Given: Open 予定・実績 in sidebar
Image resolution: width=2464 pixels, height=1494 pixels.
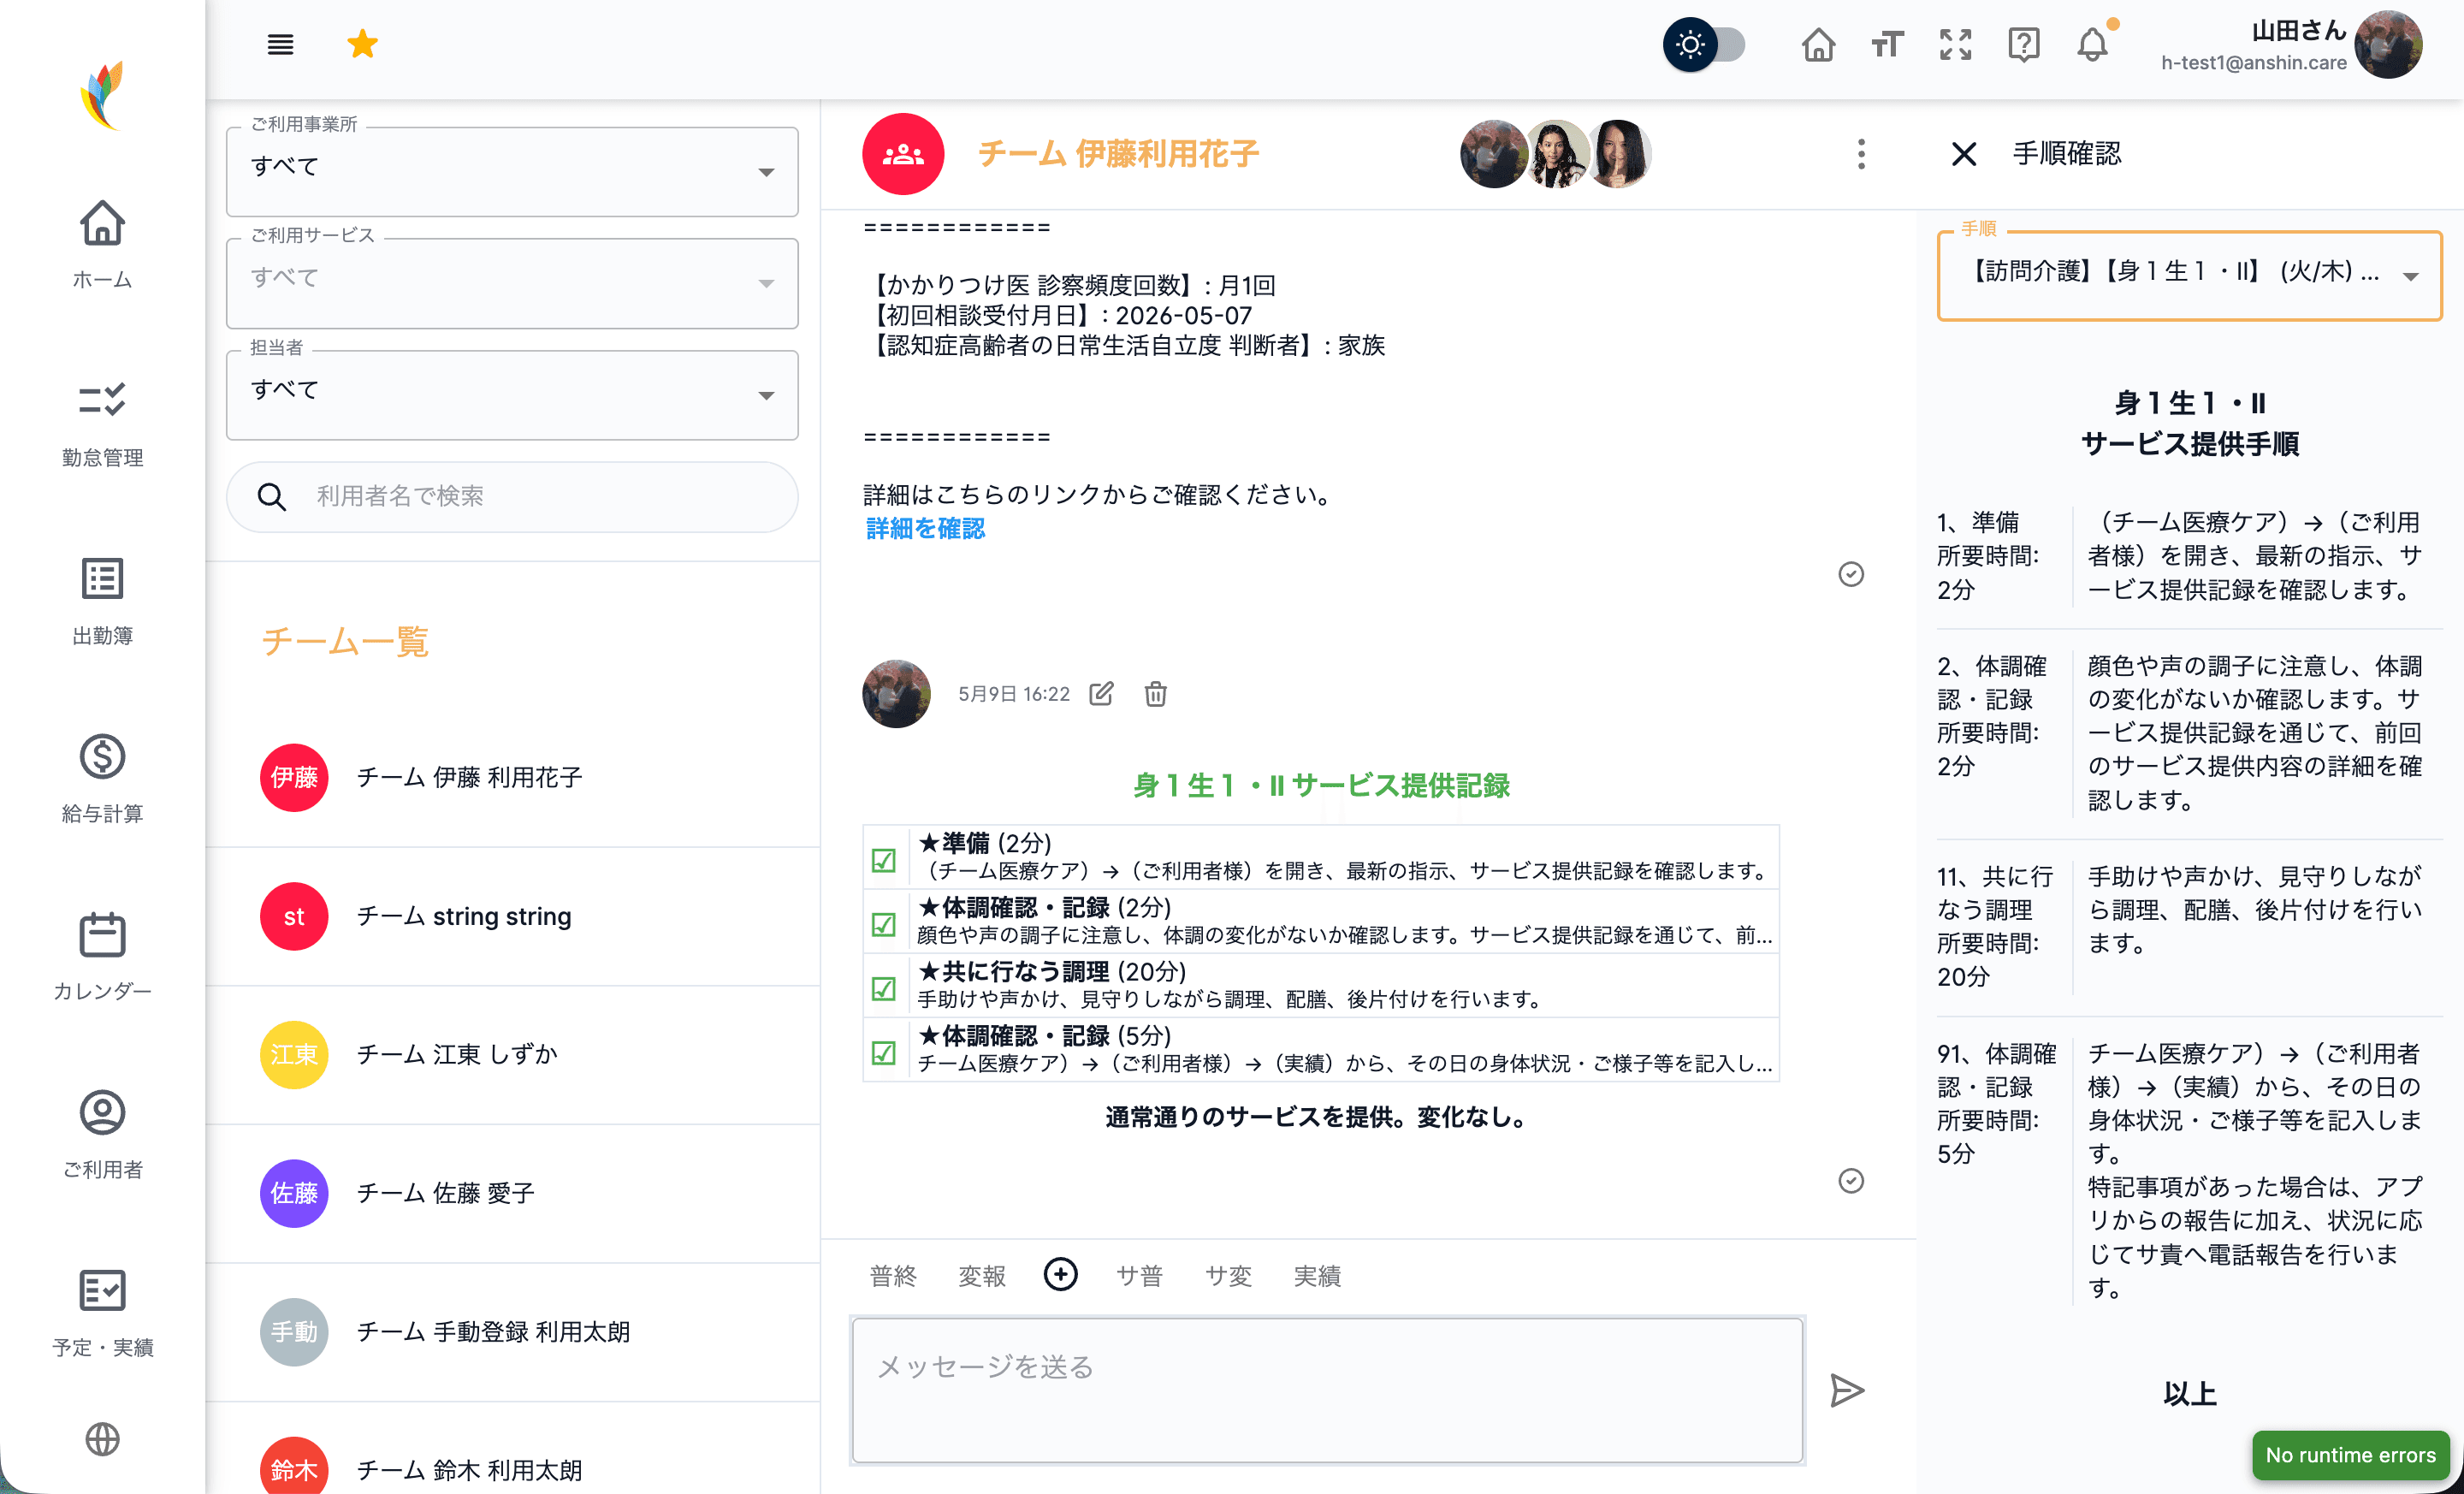Looking at the screenshot, I should pos(102,1312).
